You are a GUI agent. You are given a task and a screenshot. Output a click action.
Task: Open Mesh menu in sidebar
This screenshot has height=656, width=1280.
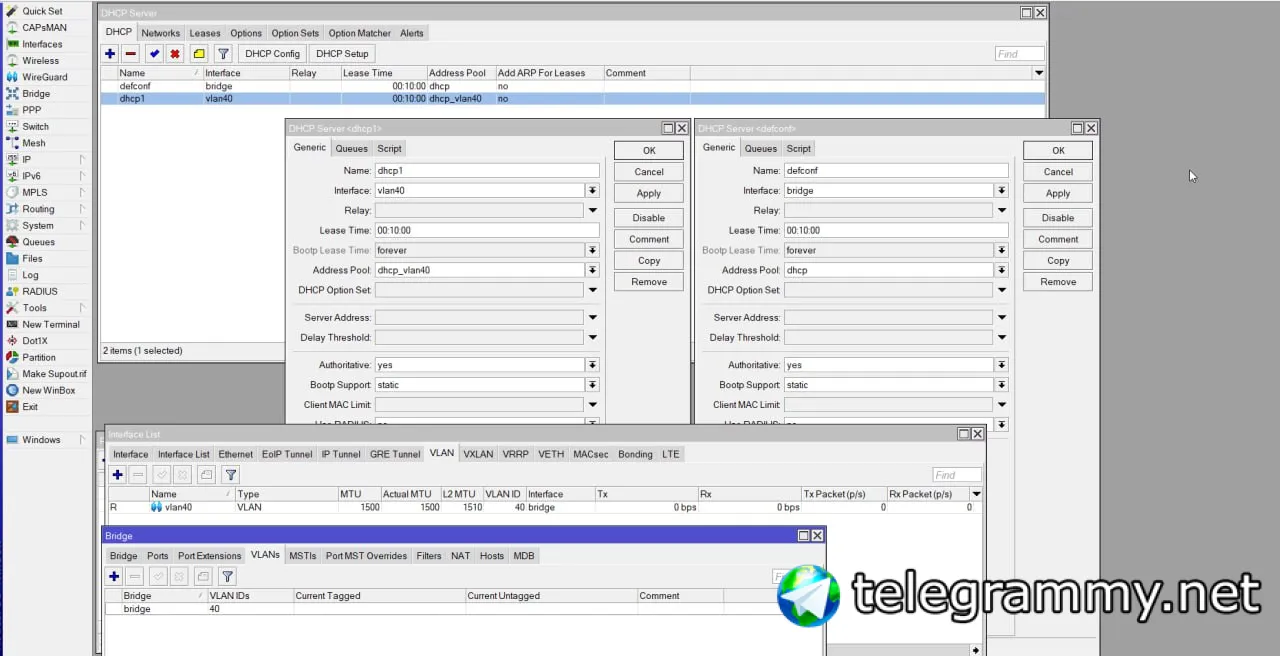coord(34,143)
